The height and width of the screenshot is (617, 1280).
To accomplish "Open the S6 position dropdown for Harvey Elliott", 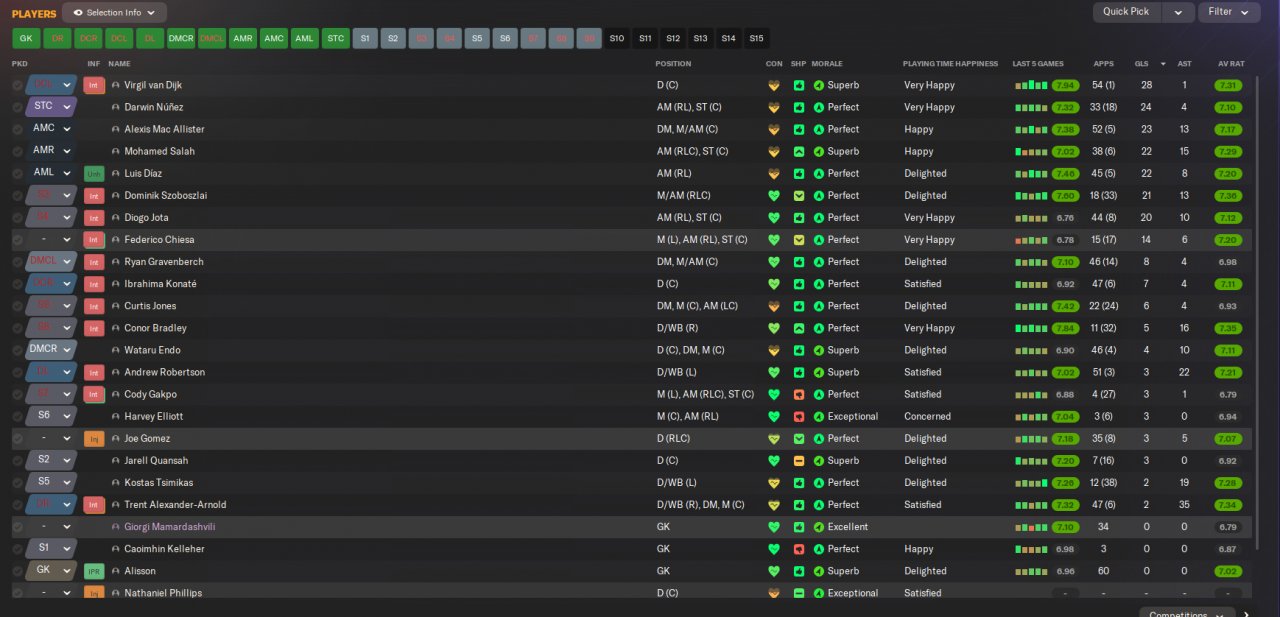I will pos(52,416).
